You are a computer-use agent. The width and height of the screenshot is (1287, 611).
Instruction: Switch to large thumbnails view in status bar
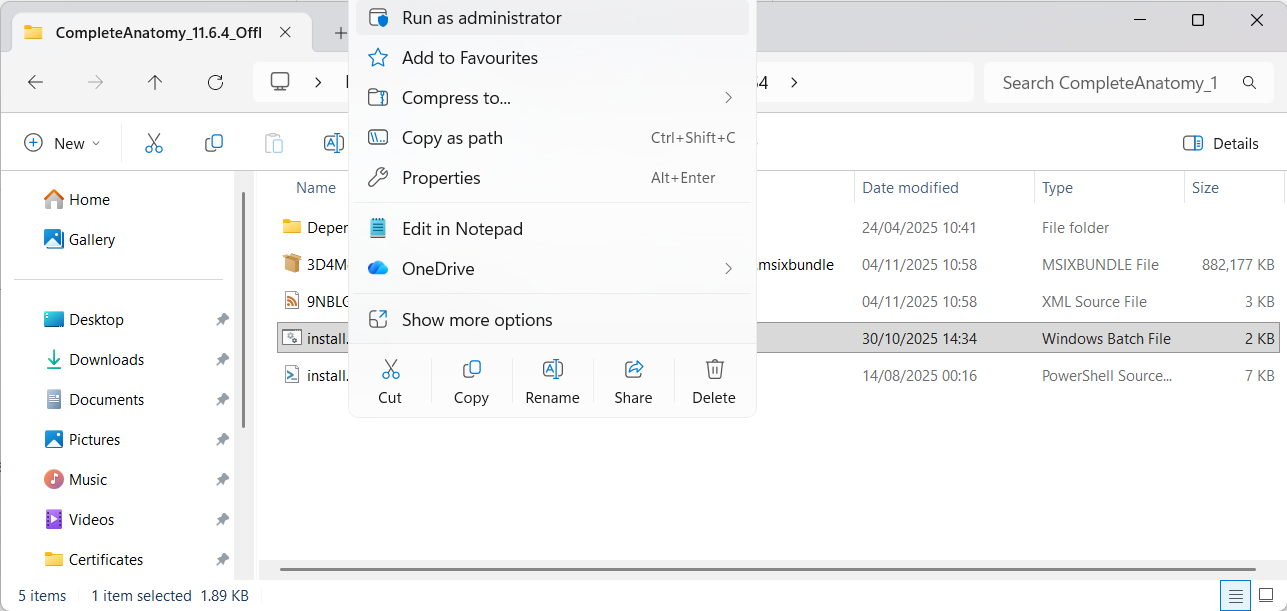coord(1265,596)
